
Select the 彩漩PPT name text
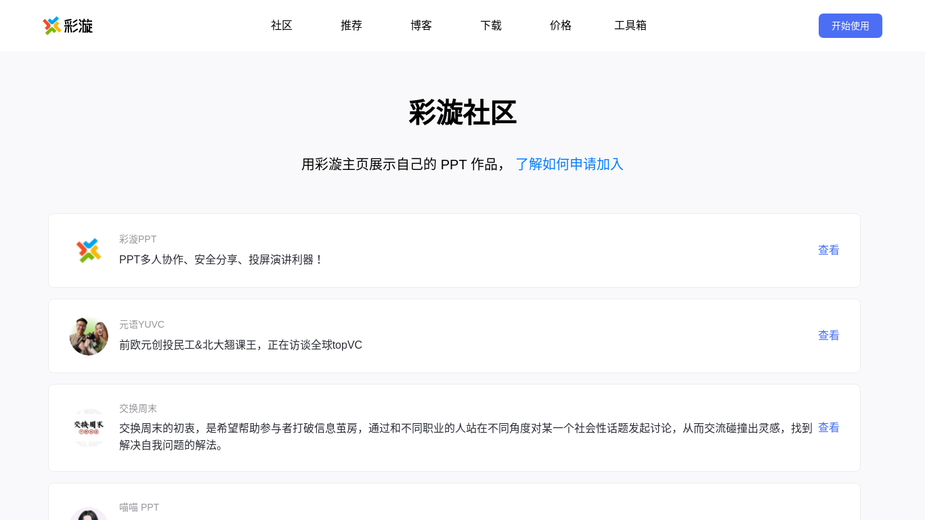138,239
